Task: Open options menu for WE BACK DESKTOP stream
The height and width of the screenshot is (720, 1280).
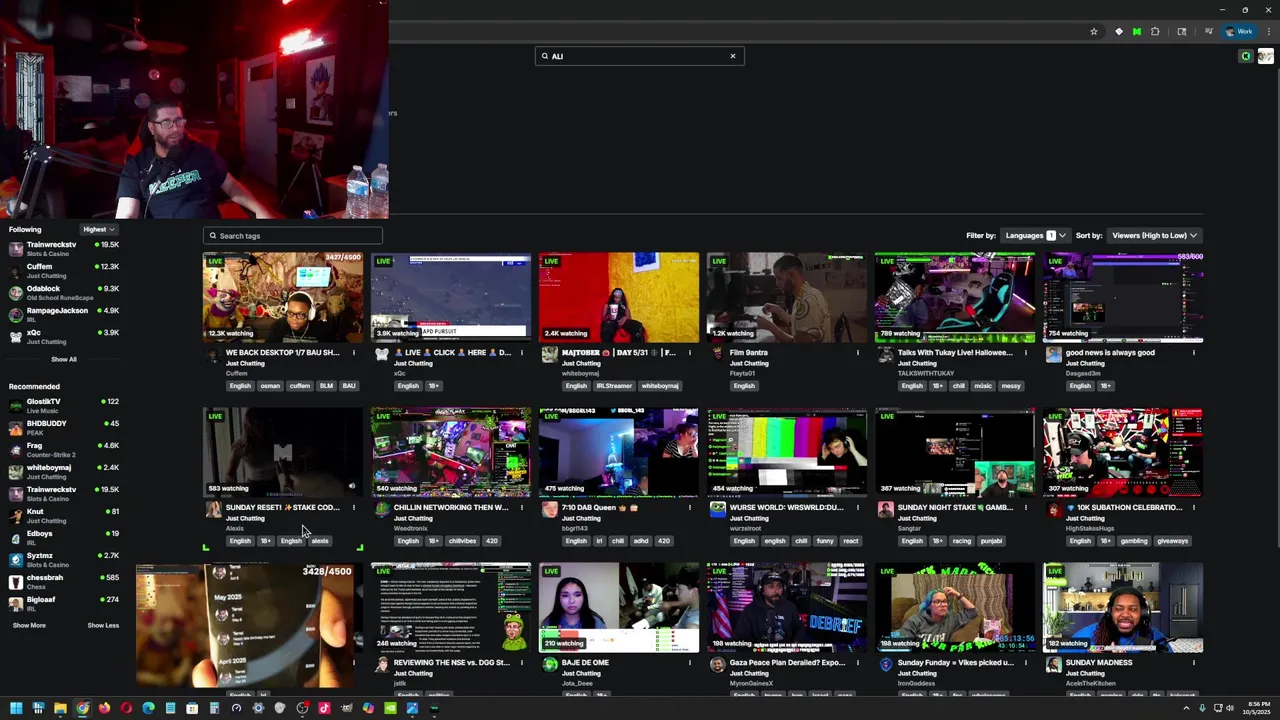Action: [353, 353]
